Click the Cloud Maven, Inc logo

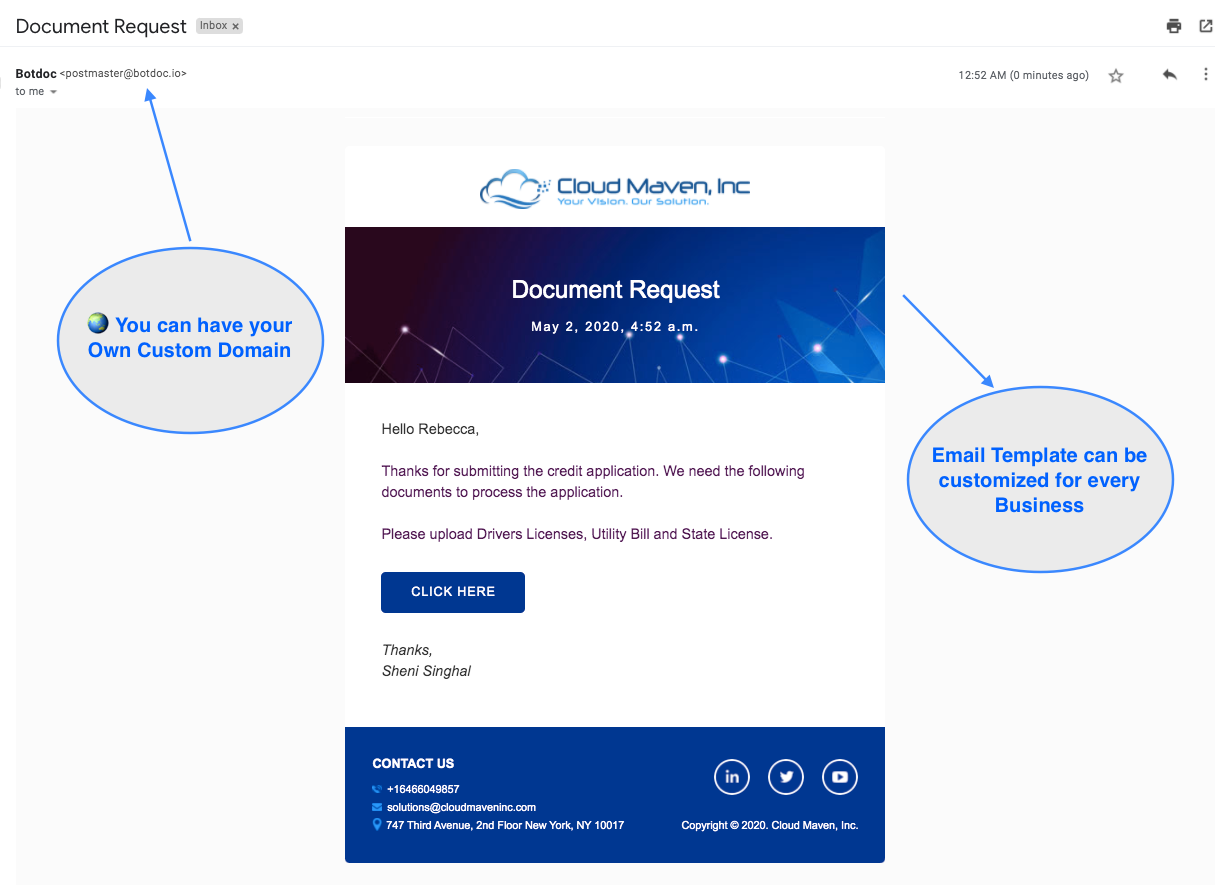(x=614, y=187)
